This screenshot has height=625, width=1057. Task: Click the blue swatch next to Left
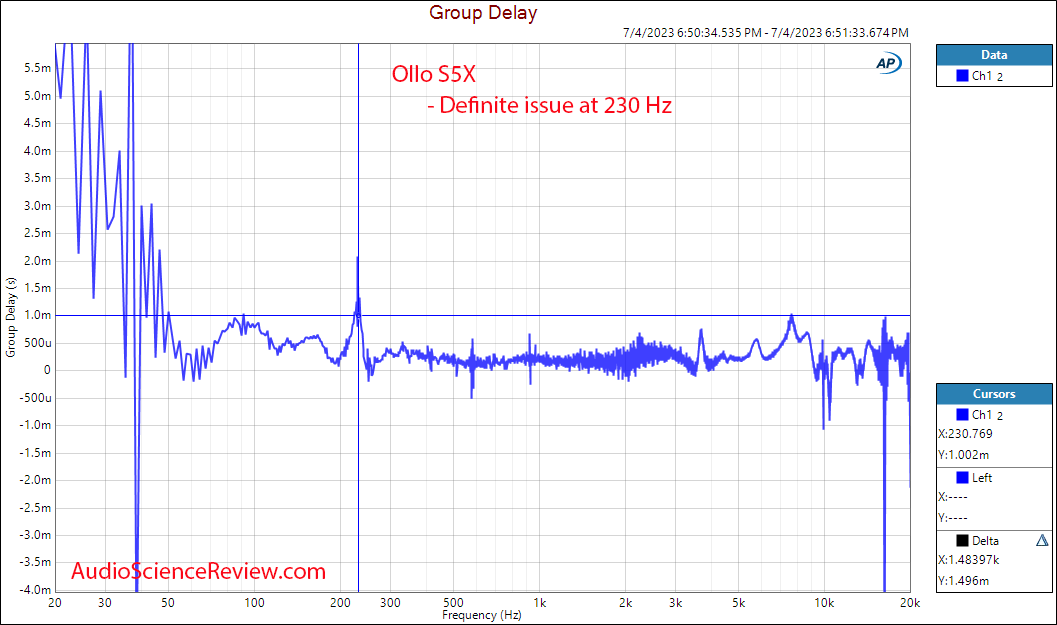coord(962,477)
